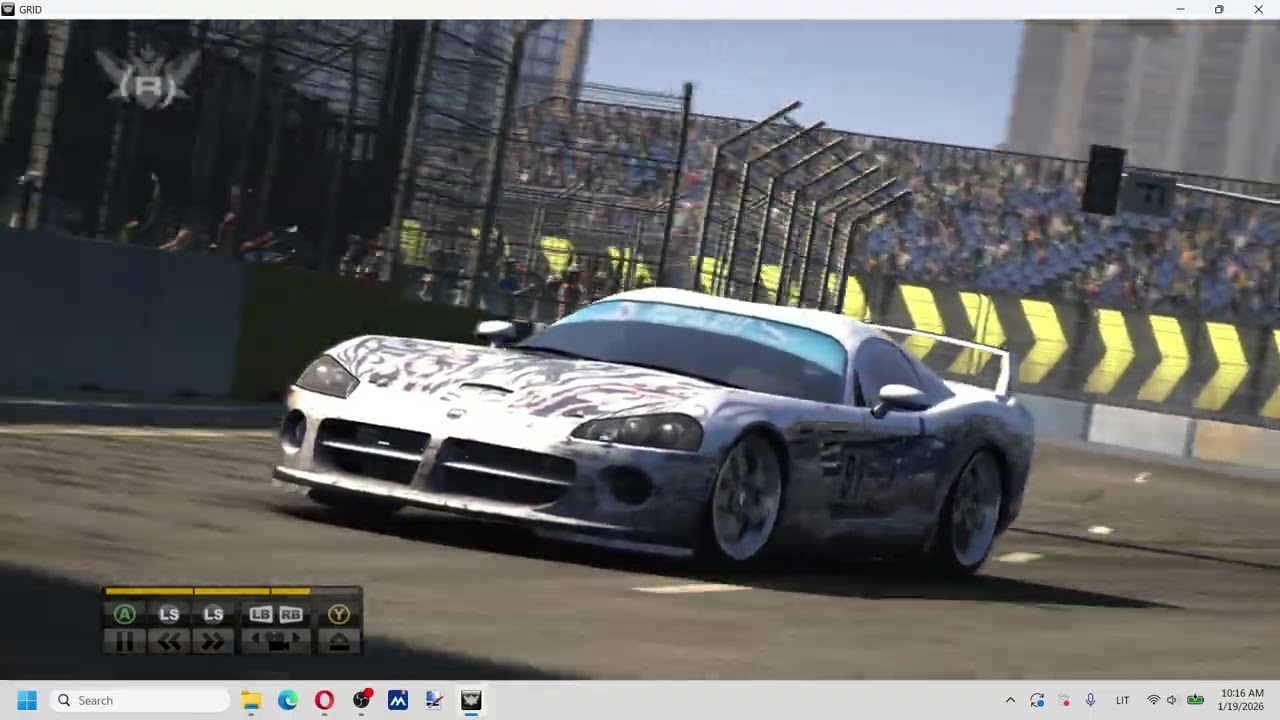
Task: Click the yellow Y button prompt
Action: pyautogui.click(x=339, y=614)
